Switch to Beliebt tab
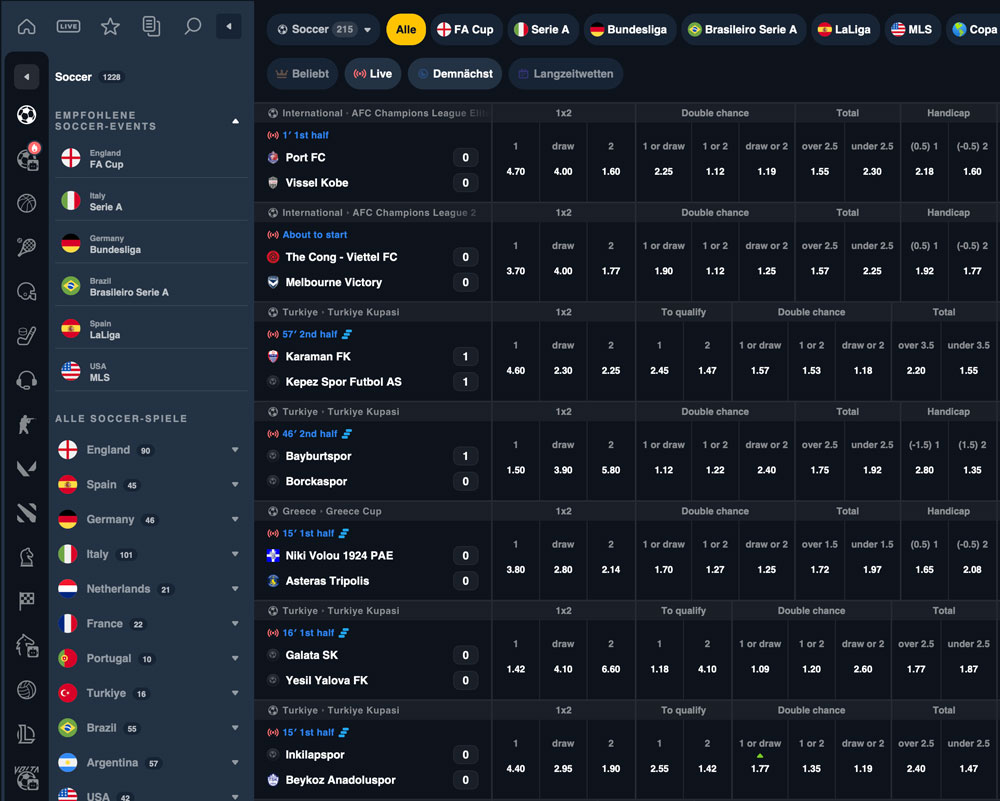 [303, 74]
